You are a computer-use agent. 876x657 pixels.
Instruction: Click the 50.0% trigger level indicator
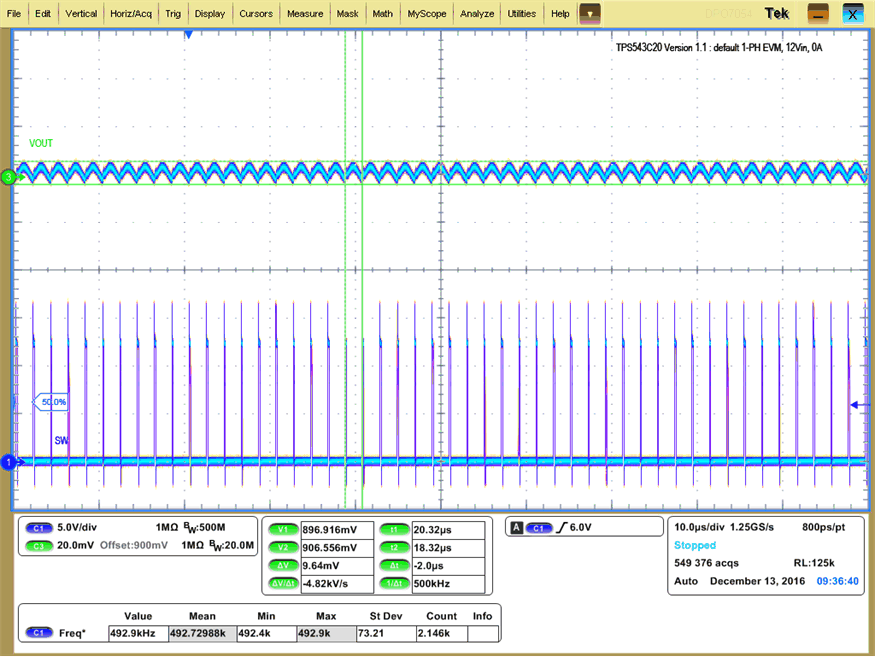(55, 402)
